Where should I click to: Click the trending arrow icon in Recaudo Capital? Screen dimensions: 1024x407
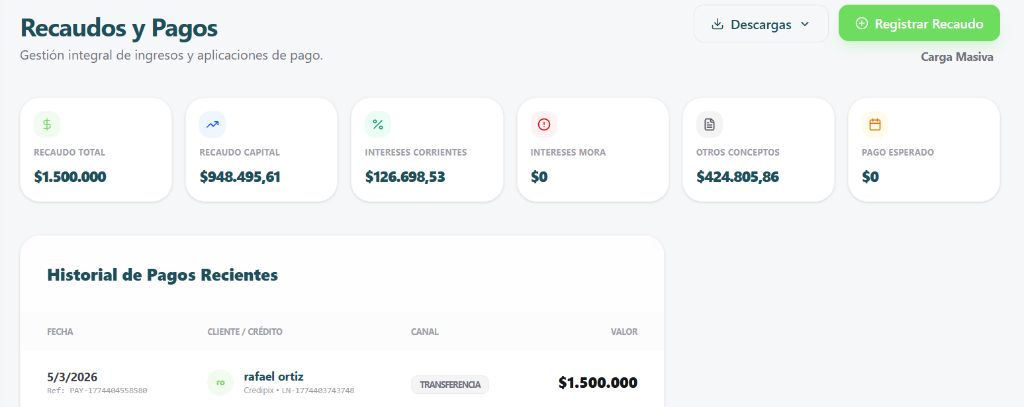point(212,124)
